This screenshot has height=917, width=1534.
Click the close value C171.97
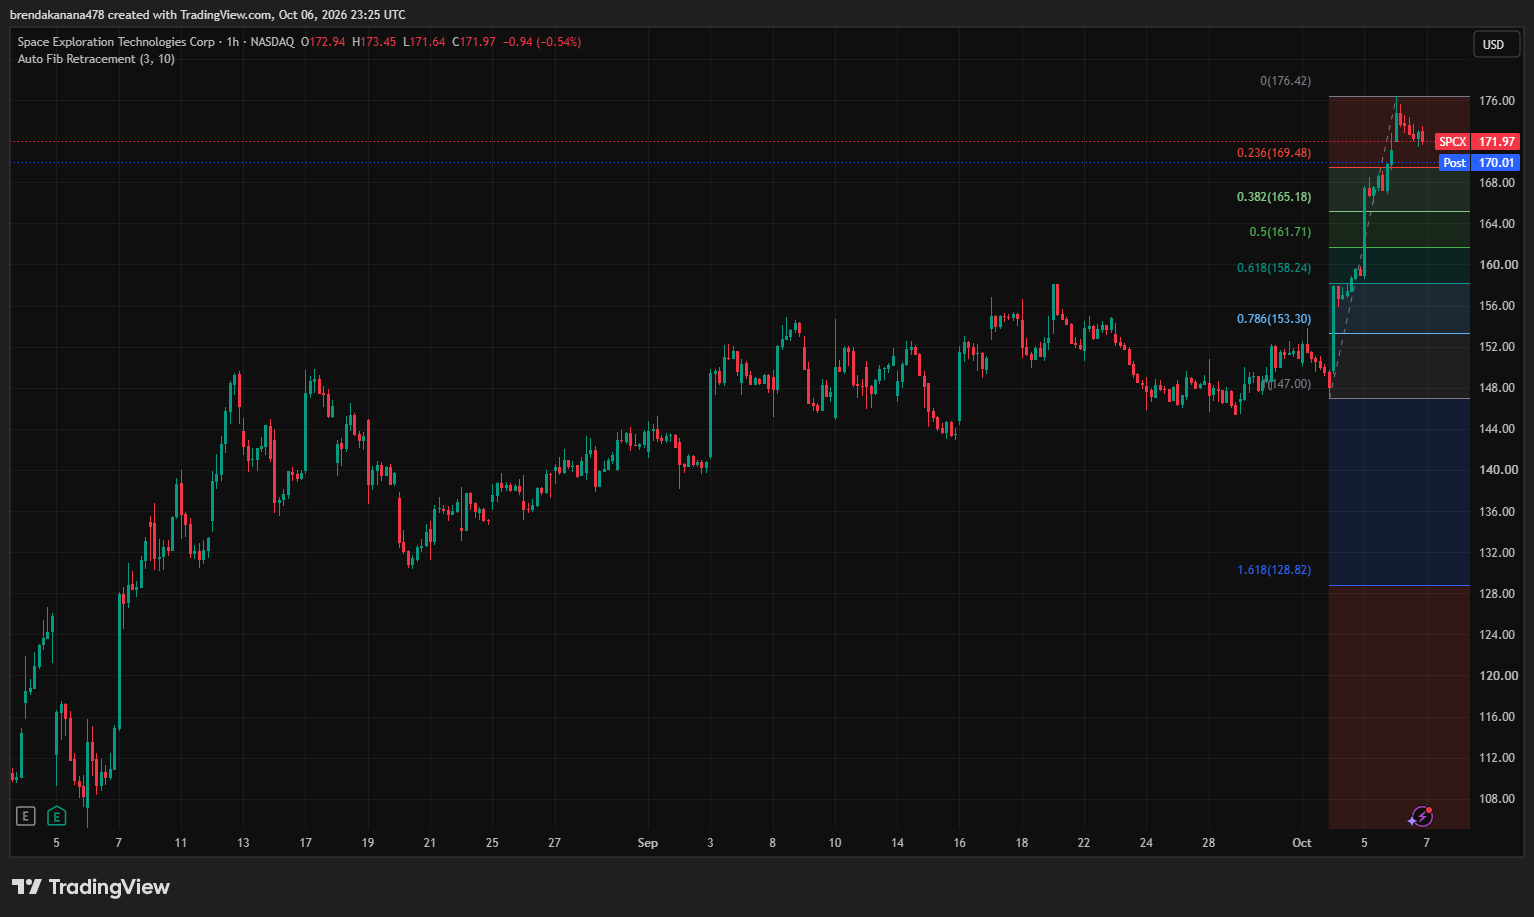pyautogui.click(x=474, y=42)
